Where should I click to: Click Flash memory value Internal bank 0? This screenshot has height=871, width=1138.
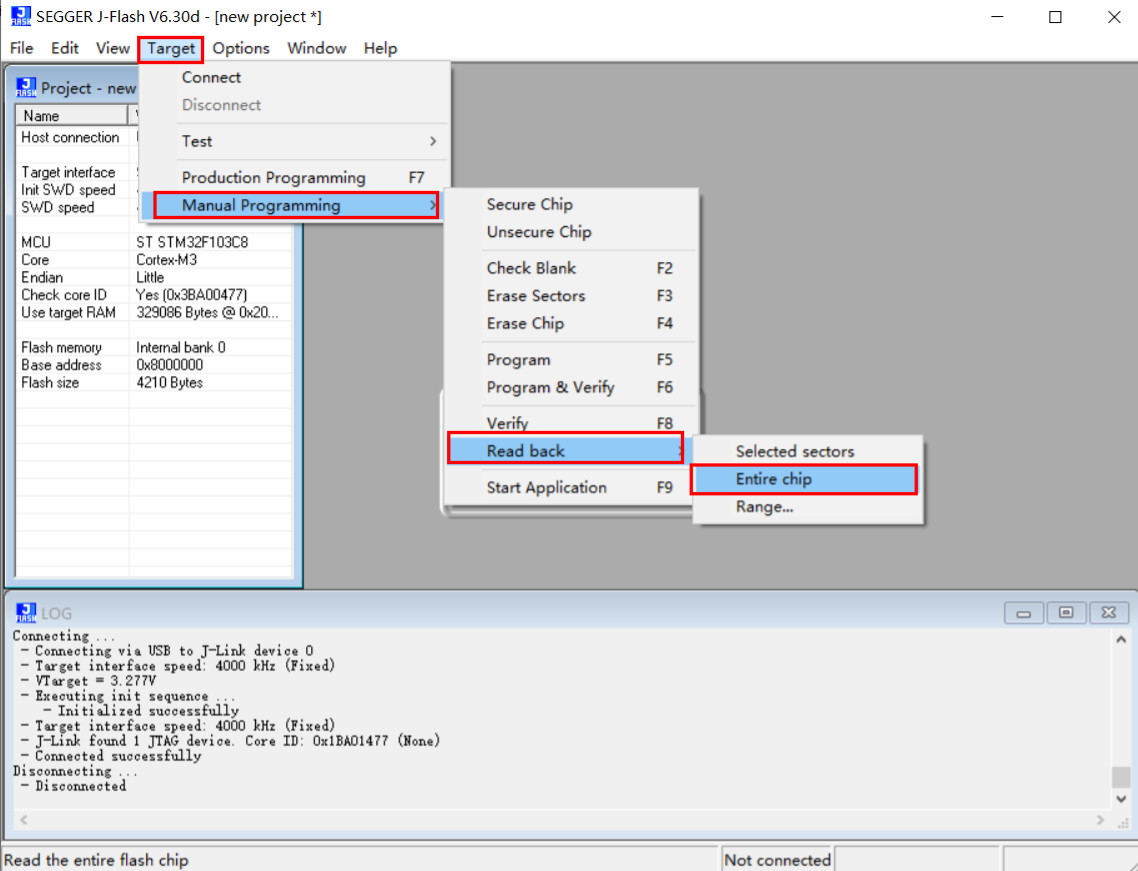point(181,348)
